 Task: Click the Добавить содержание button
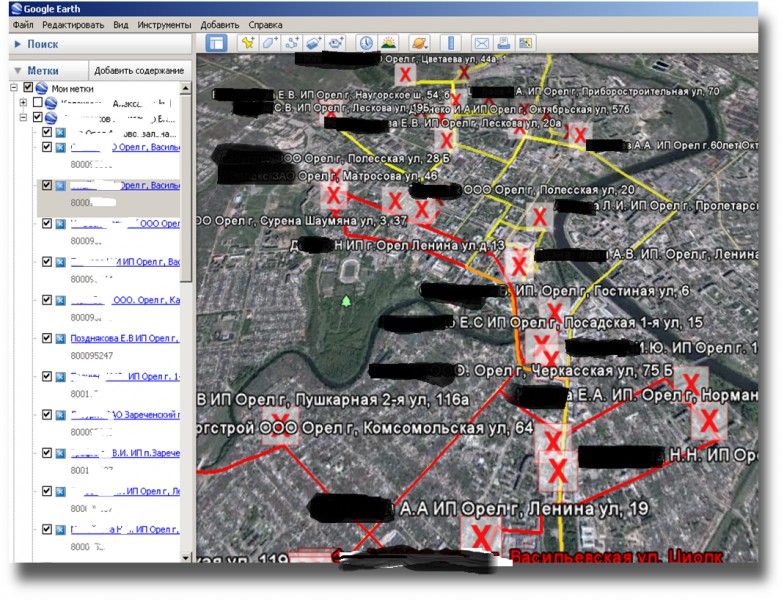[139, 70]
